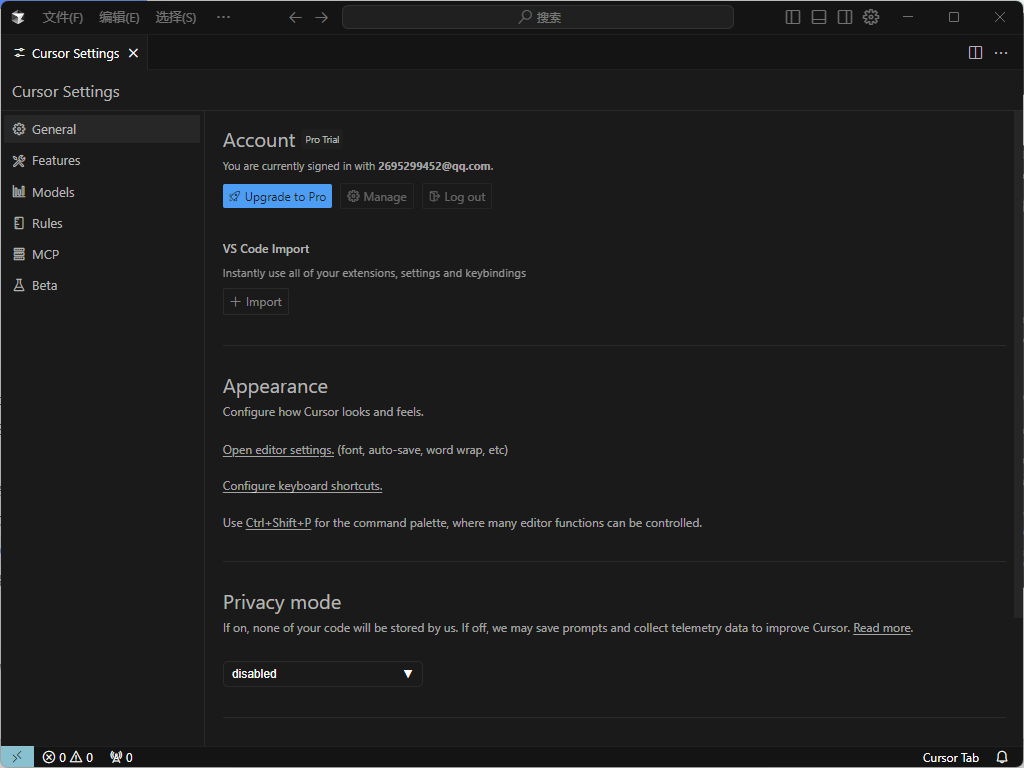
Task: Open the MCP settings section
Action: pos(102,255)
